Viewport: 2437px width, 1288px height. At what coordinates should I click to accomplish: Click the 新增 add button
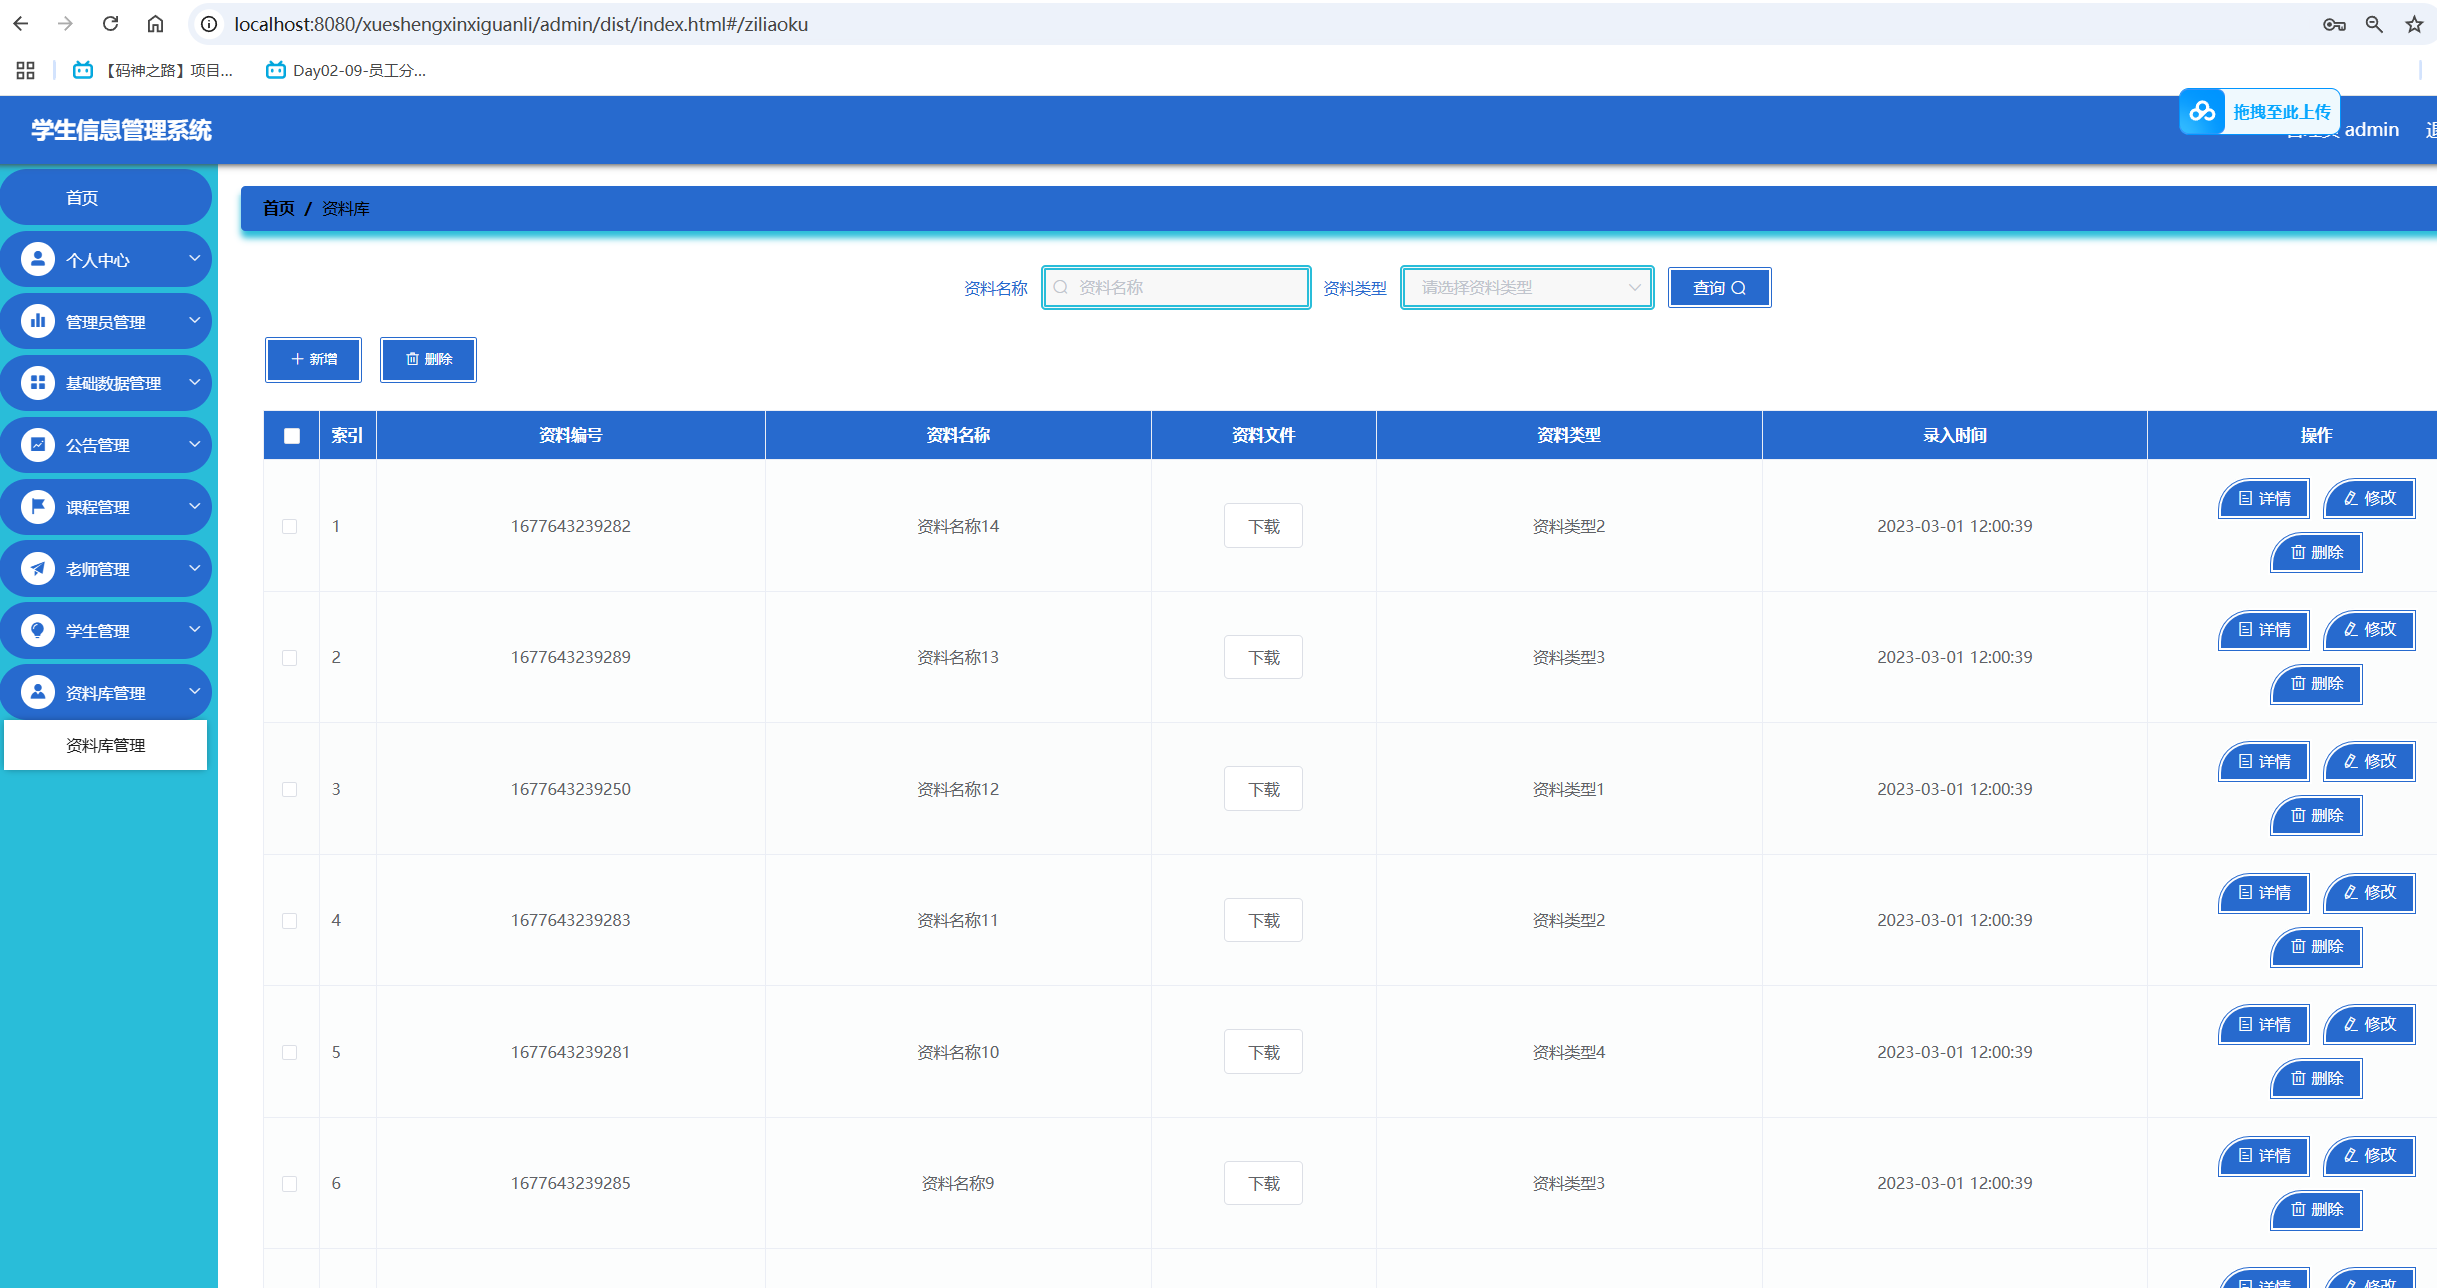(x=313, y=360)
